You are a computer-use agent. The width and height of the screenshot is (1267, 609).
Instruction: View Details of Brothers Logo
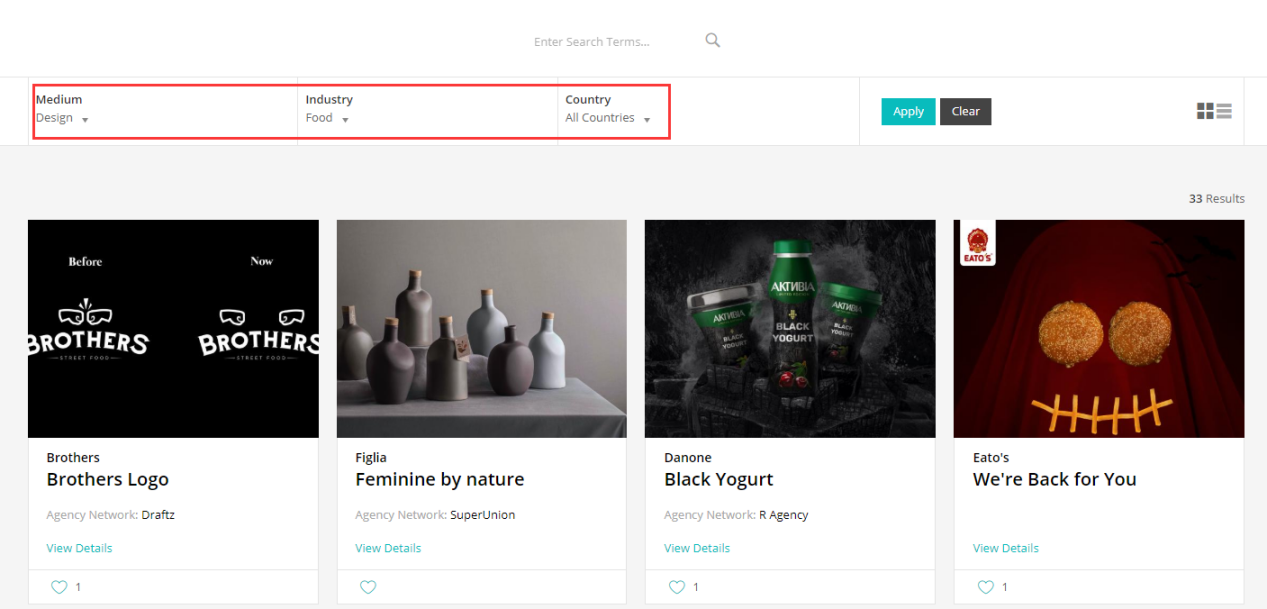[79, 548]
